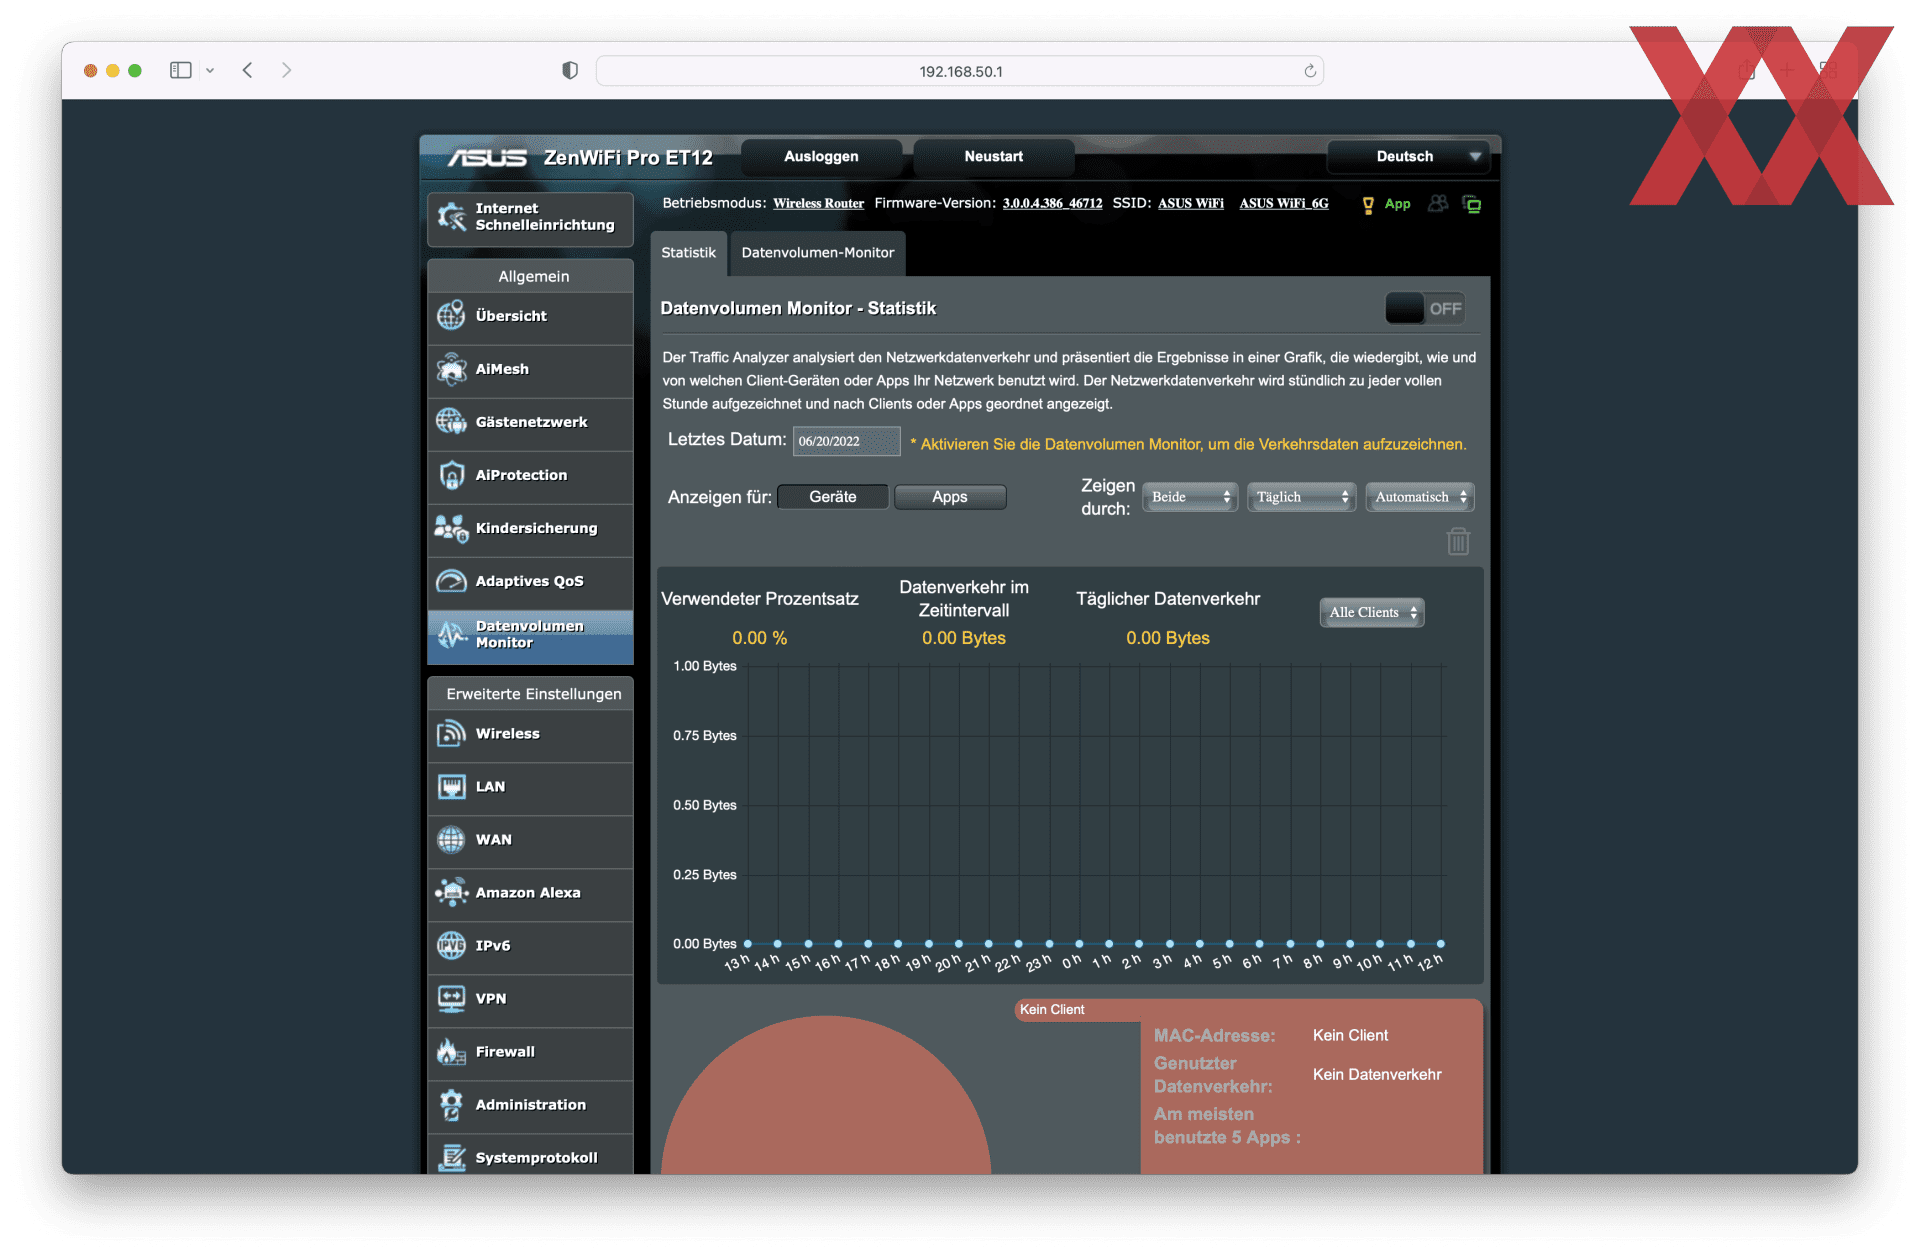The width and height of the screenshot is (1920, 1256).
Task: Go back with the Safari back arrow
Action: coord(247,70)
